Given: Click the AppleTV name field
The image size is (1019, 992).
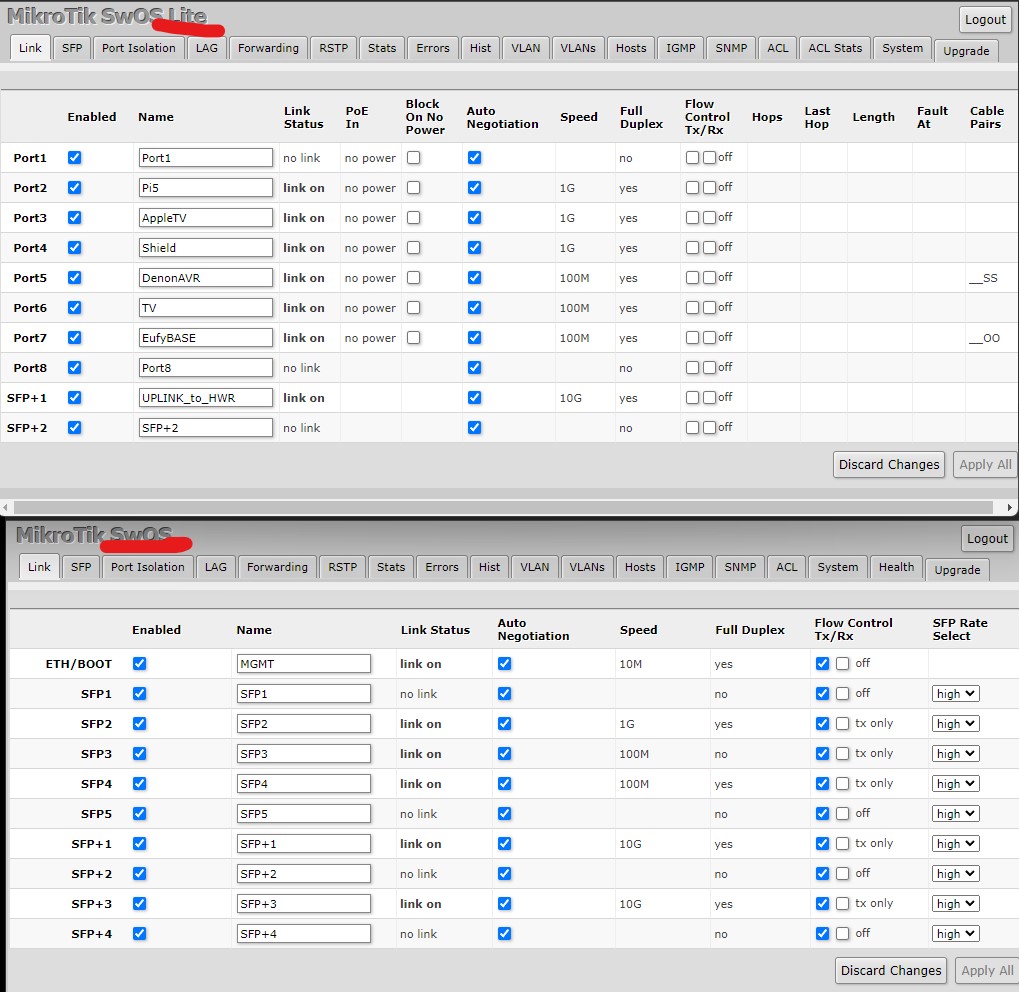Looking at the screenshot, I should click(x=205, y=218).
